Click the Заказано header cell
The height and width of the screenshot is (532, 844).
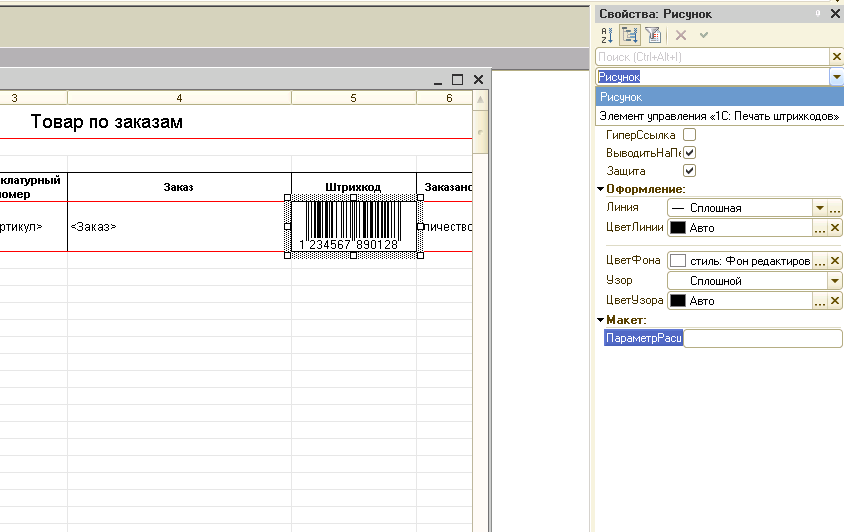(445, 187)
